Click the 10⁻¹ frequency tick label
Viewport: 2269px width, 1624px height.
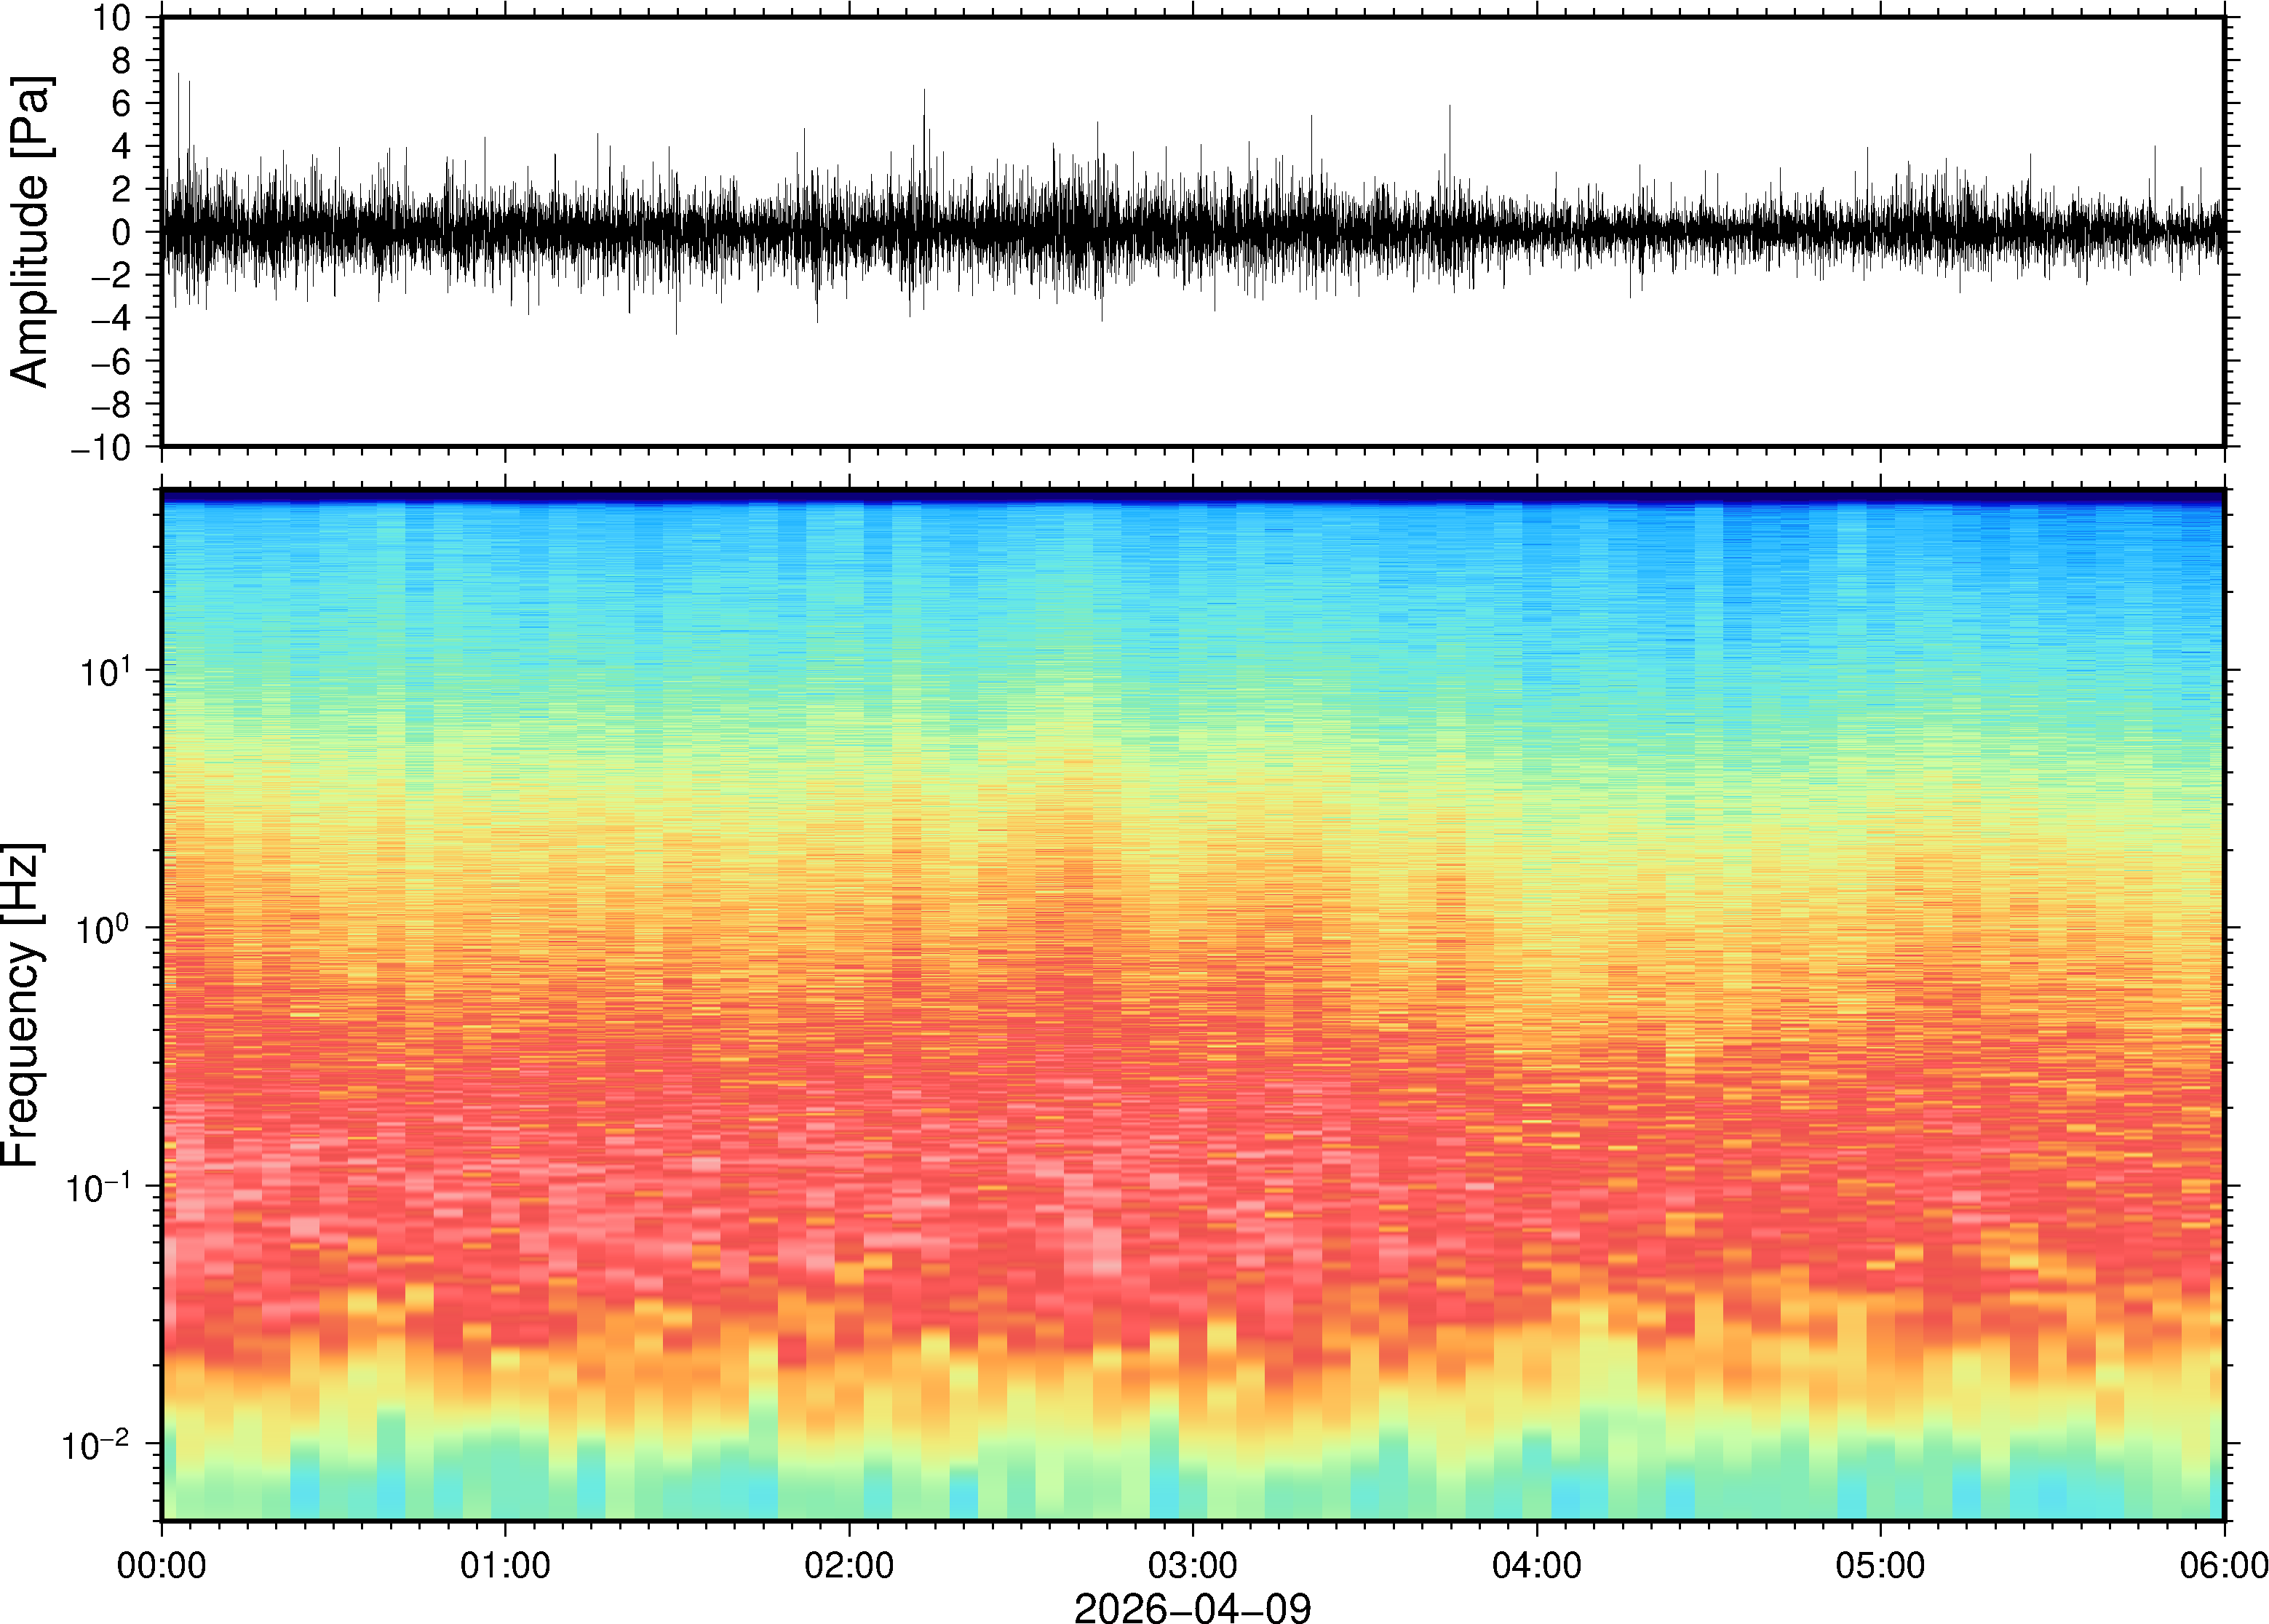(x=97, y=1187)
